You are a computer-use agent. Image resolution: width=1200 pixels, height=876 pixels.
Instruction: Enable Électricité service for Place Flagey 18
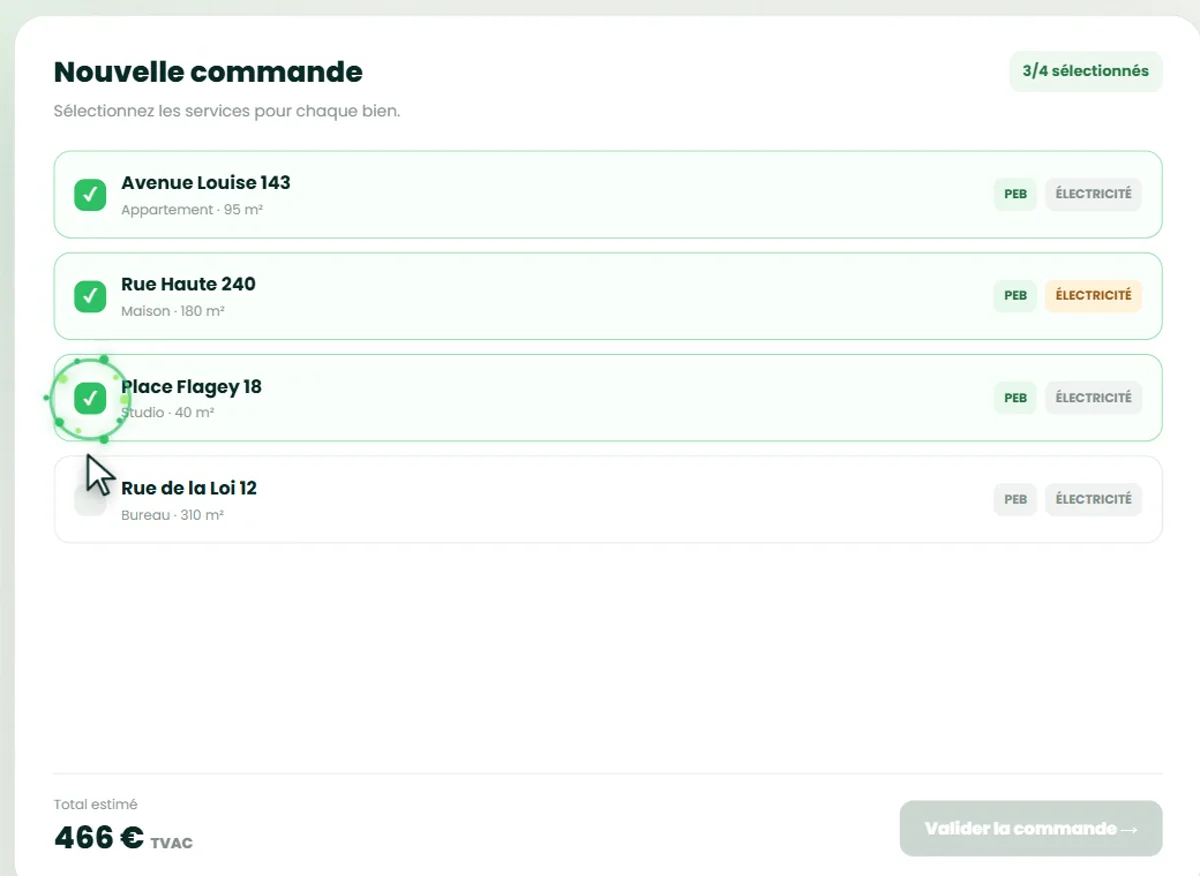coord(1093,398)
